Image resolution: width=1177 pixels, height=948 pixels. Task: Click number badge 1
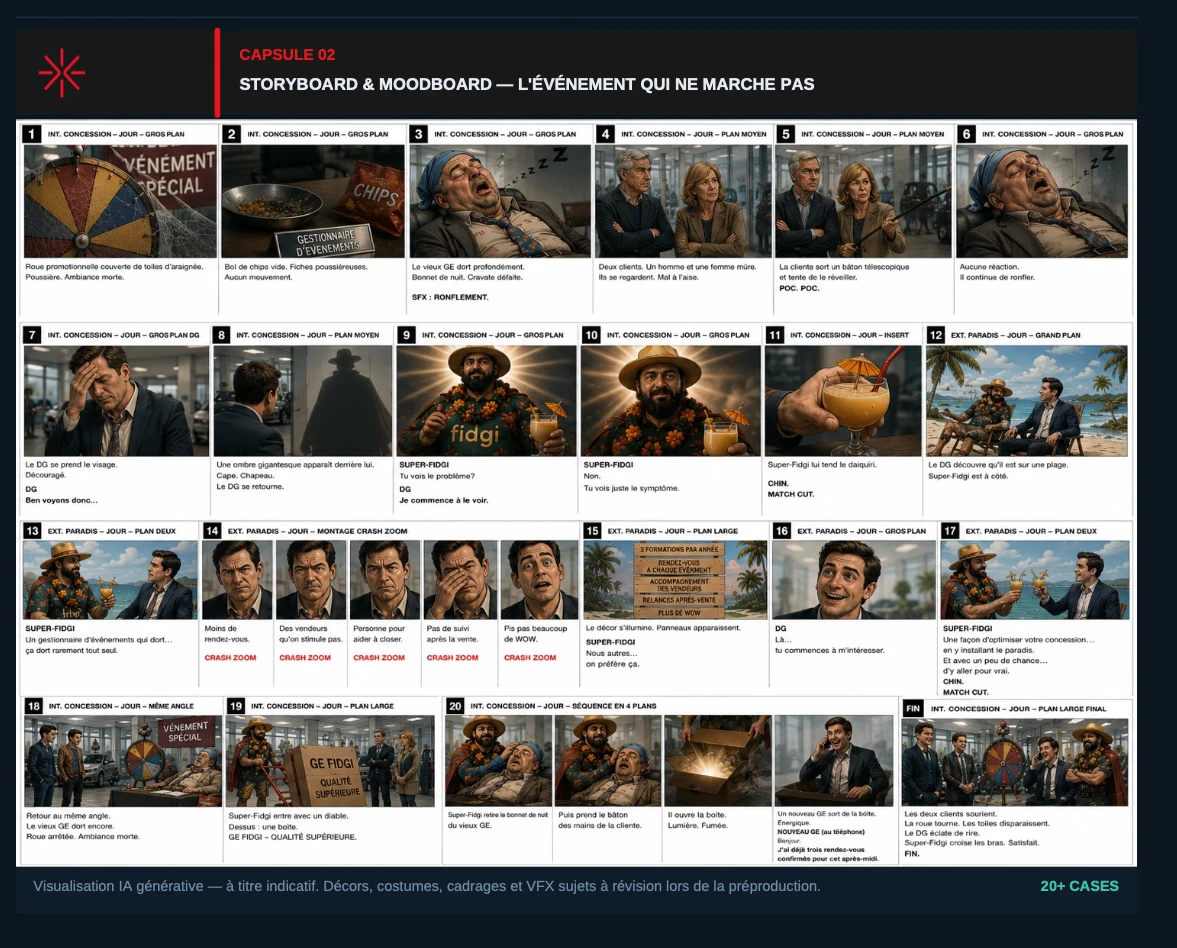32,134
